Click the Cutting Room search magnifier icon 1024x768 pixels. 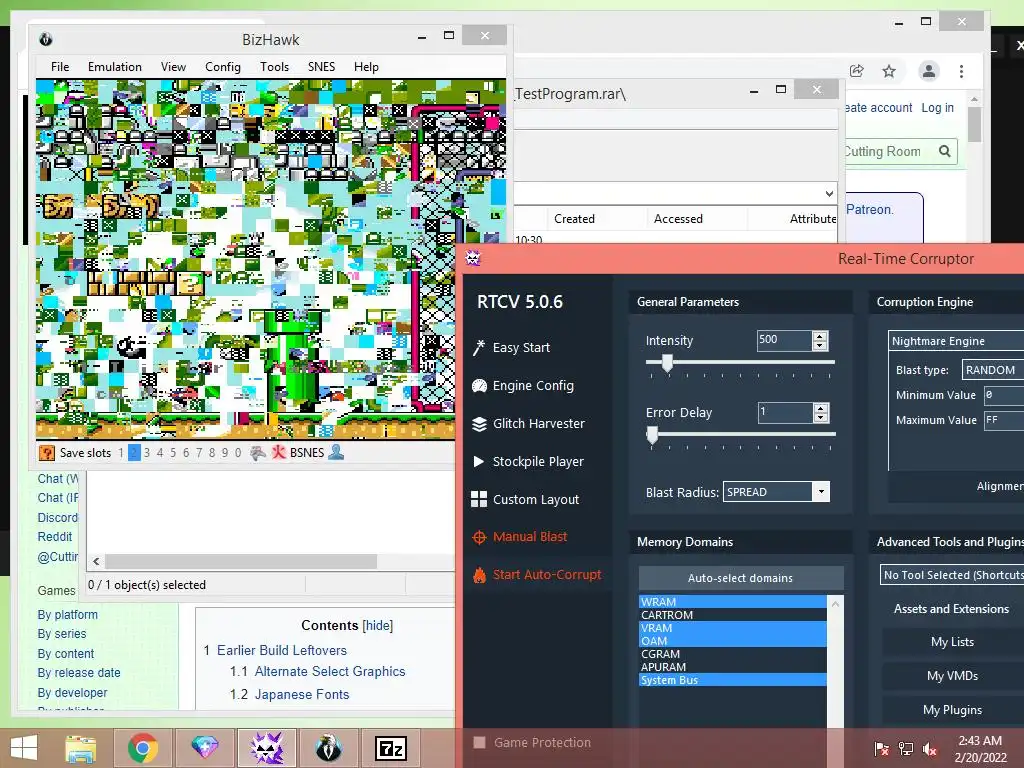tap(944, 151)
